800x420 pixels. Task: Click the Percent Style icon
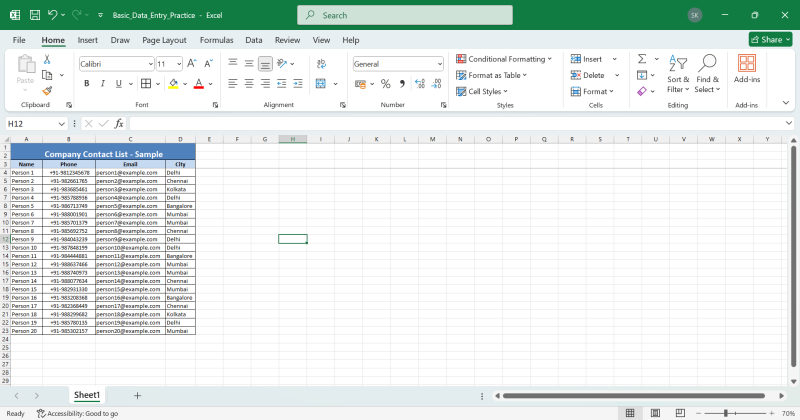tap(386, 84)
